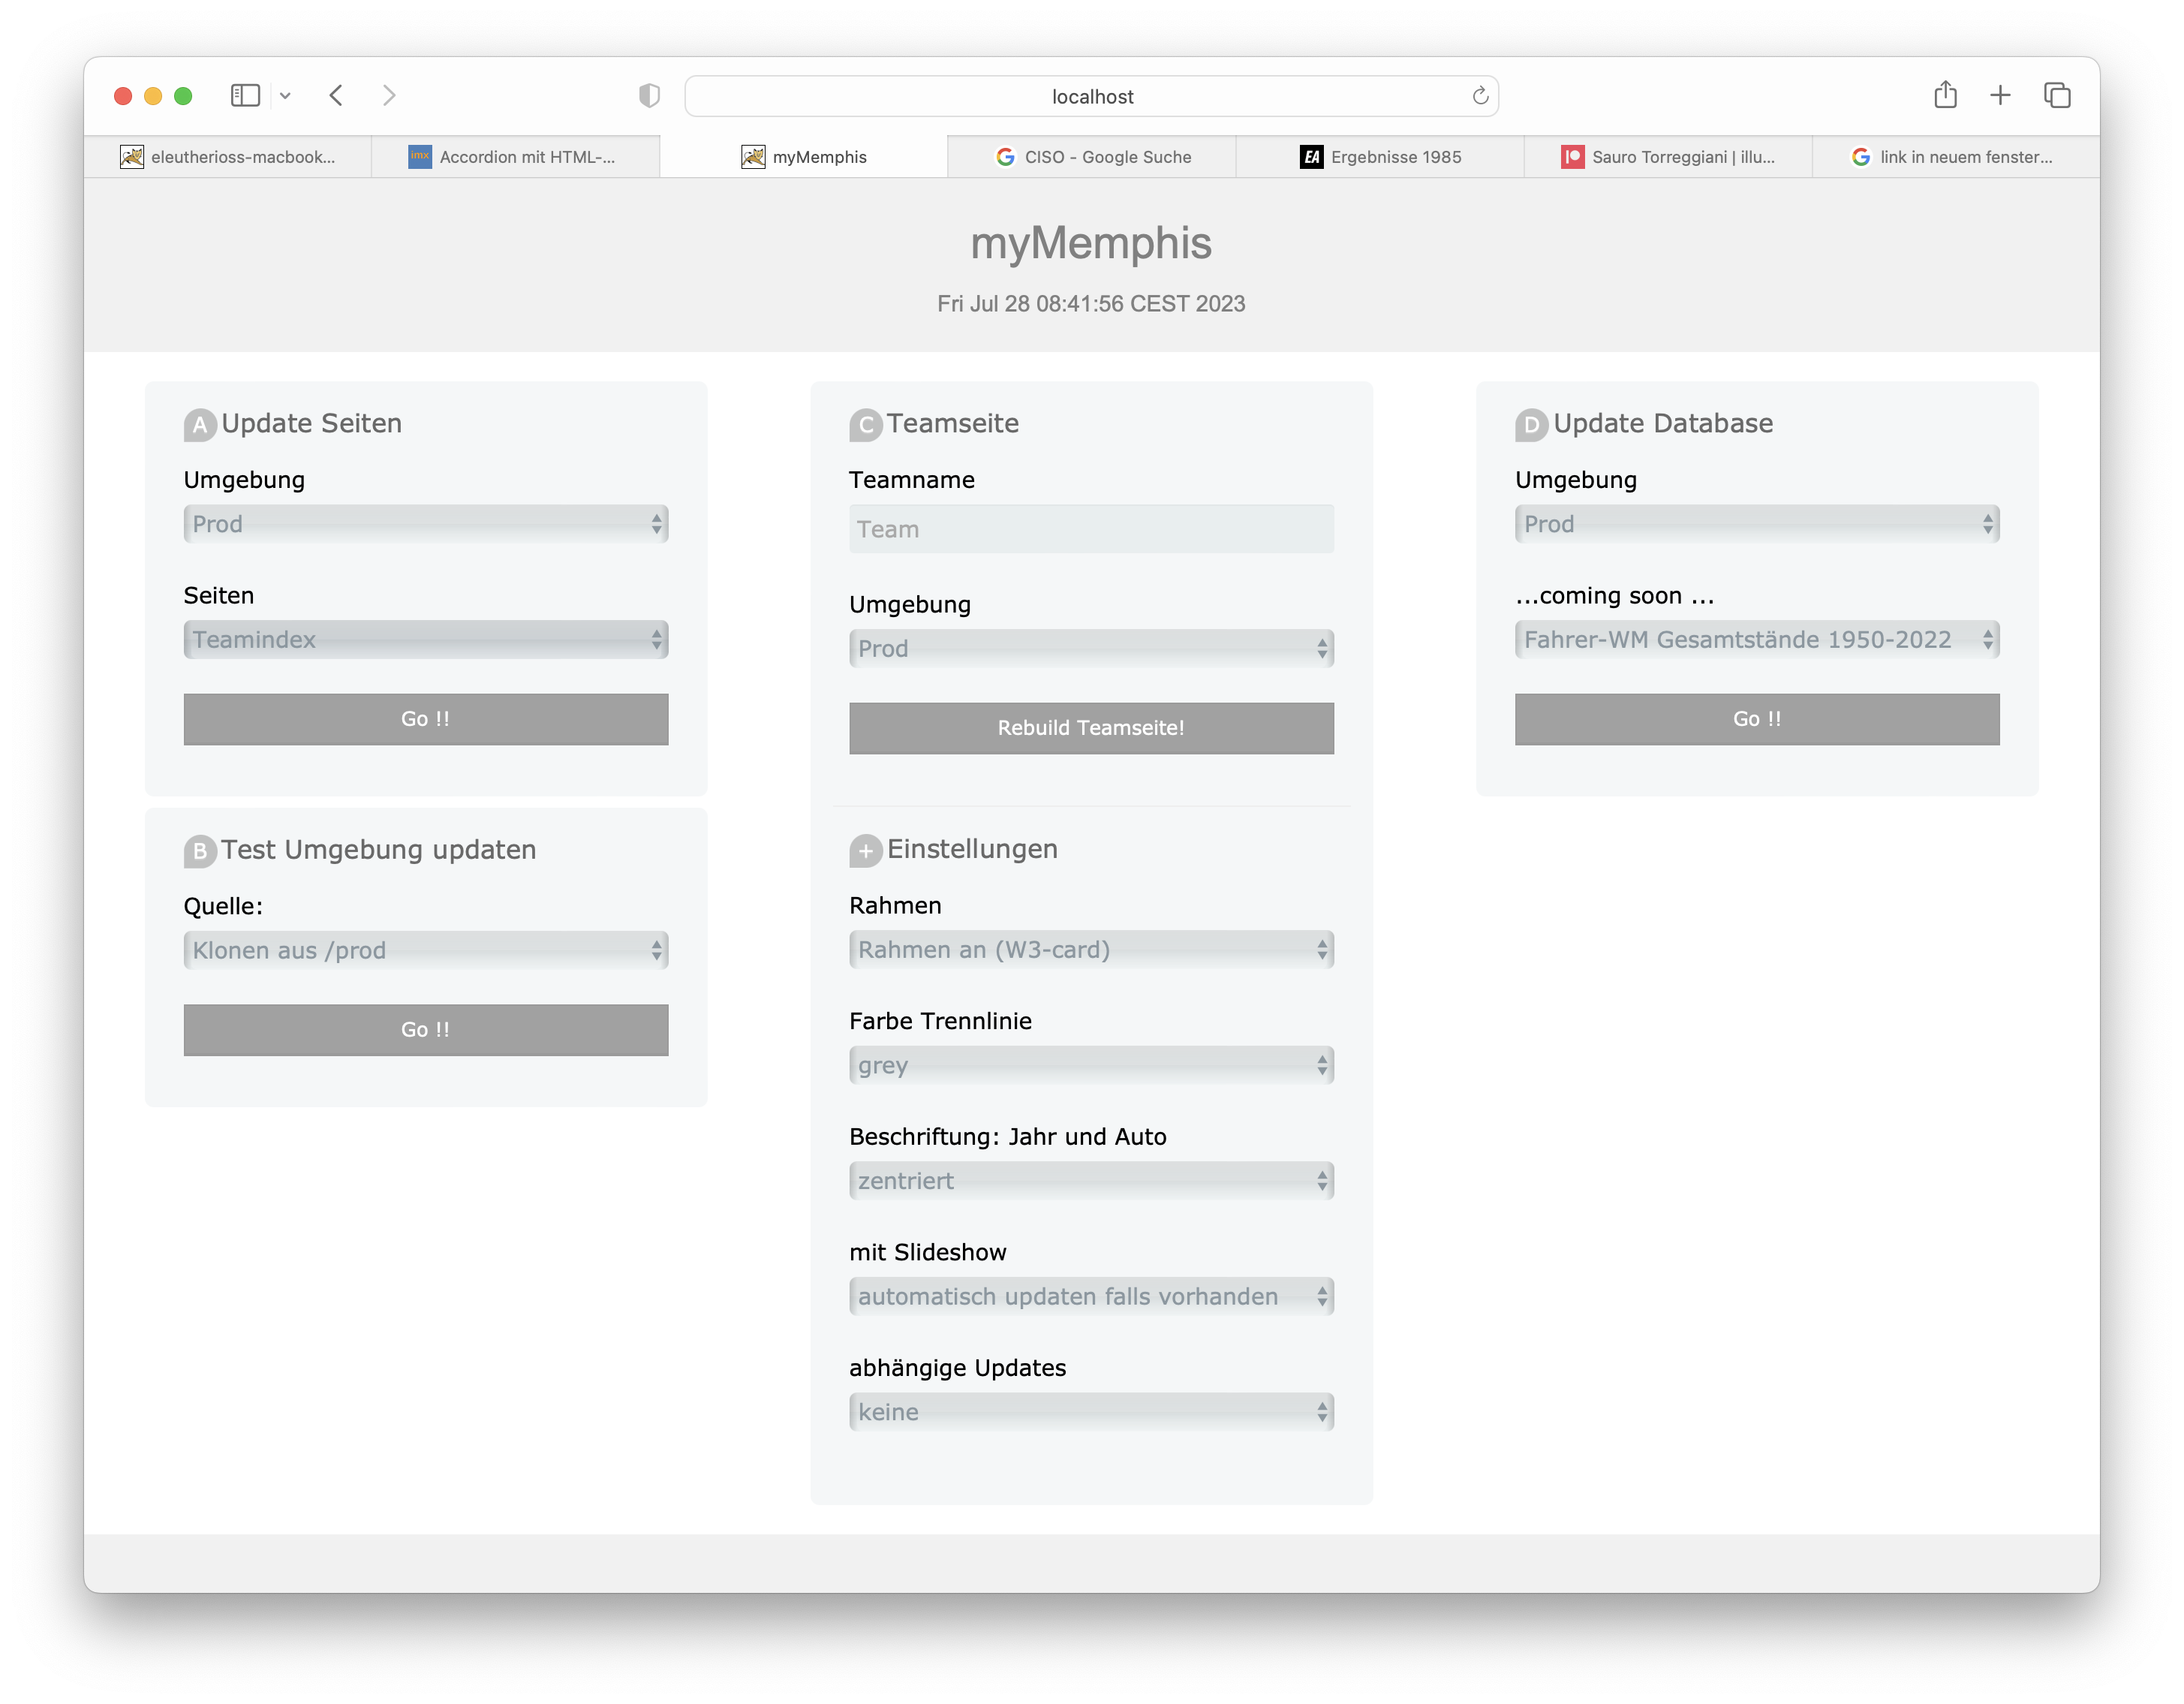The image size is (2184, 1704).
Task: Expand the Rahmen an (W3-card) dropdown
Action: click(x=1091, y=950)
